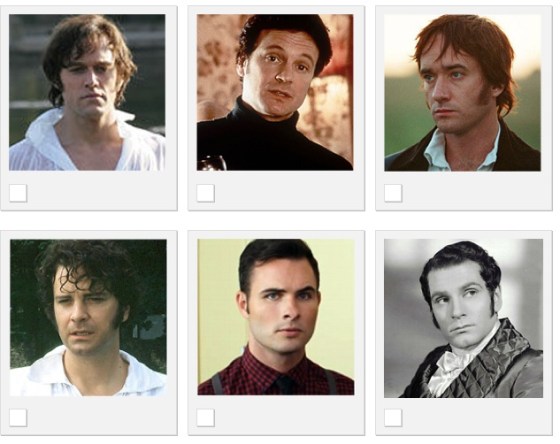Enable the checkbox below the top-left white shirt photo
This screenshot has height=444, width=560.
click(x=18, y=193)
